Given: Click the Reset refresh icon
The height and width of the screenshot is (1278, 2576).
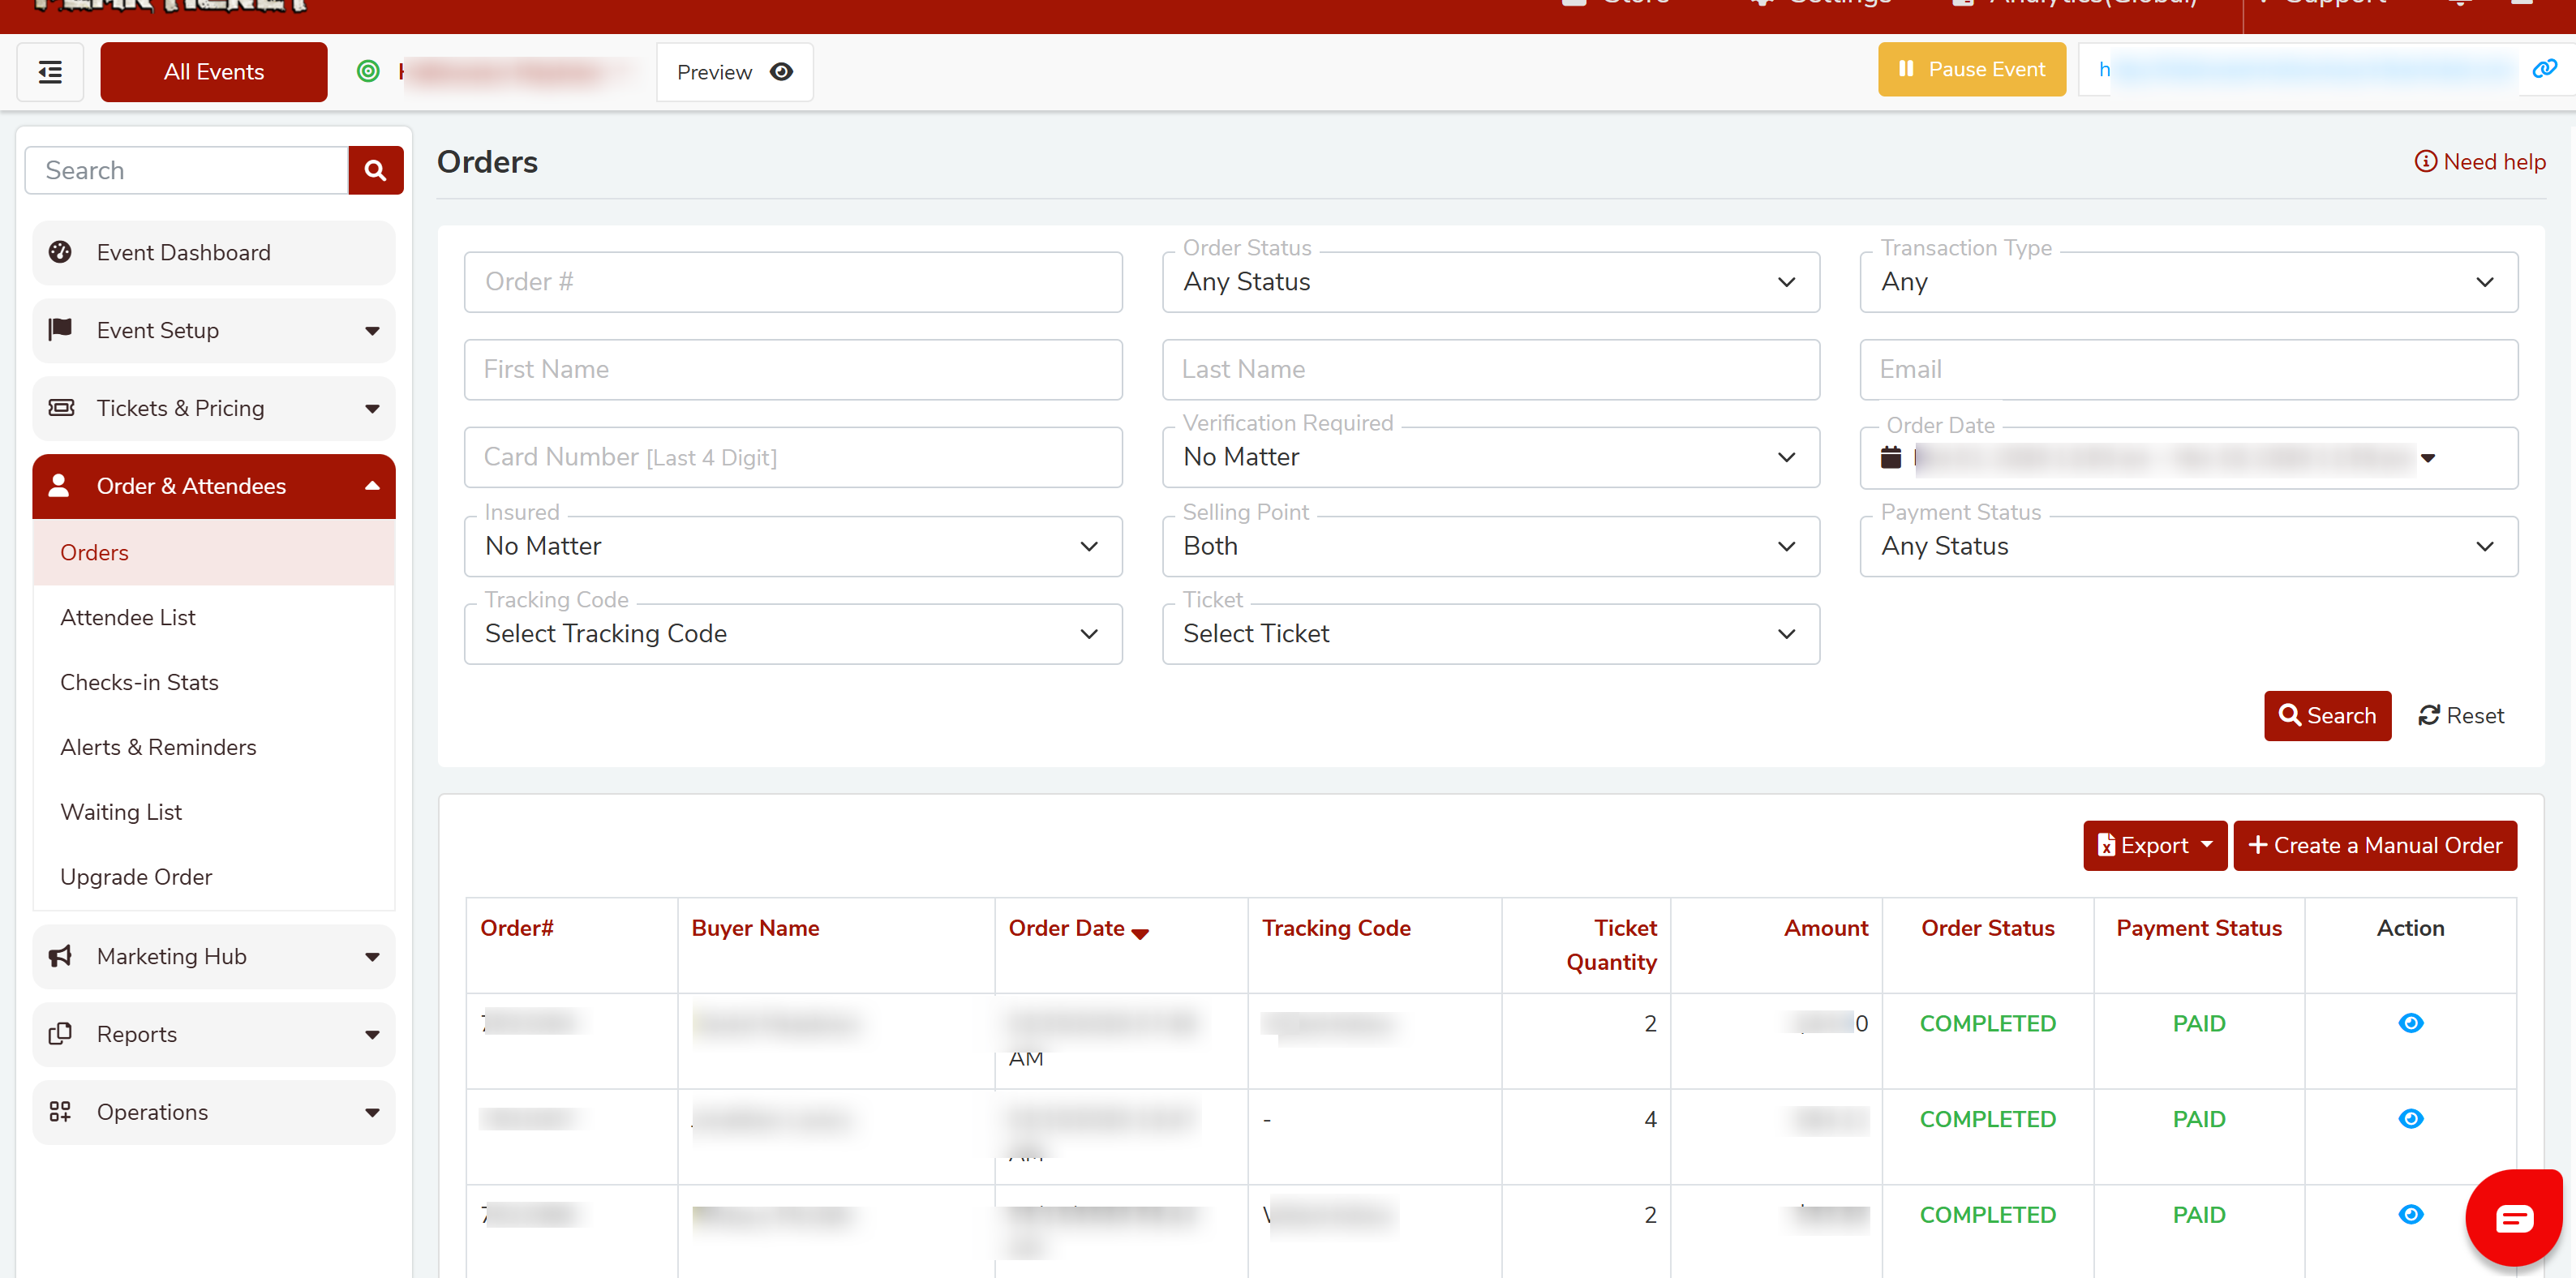Looking at the screenshot, I should [2428, 715].
